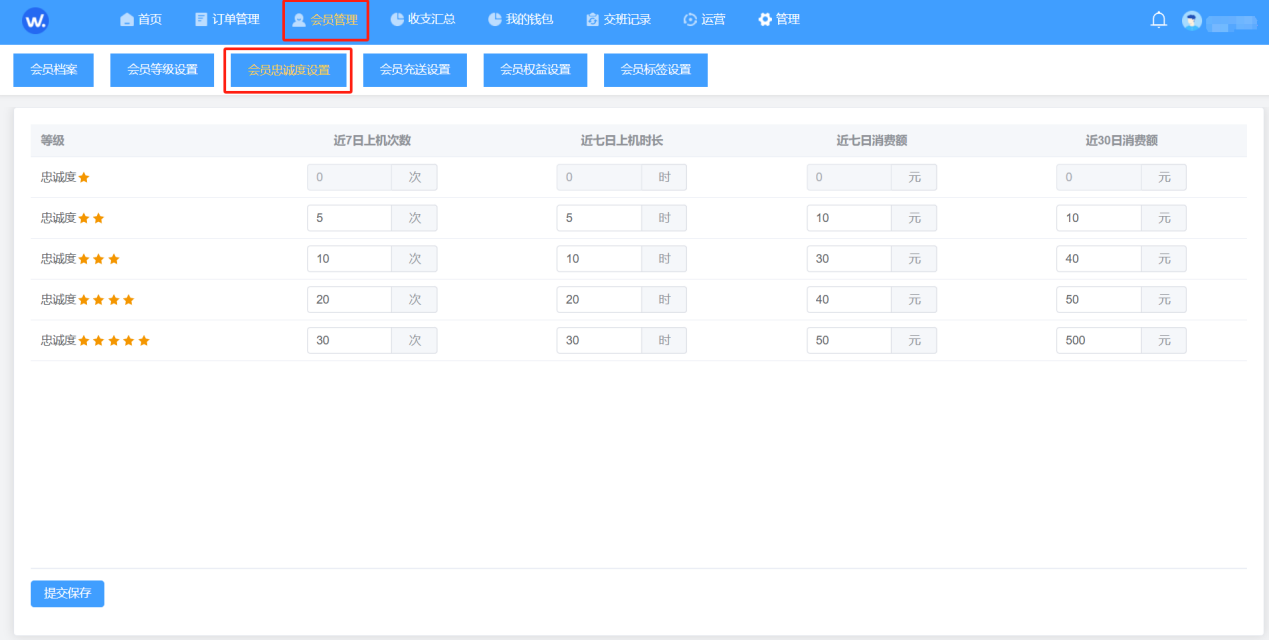This screenshot has width=1269, height=640.
Task: Select 会员管理 in top navigation
Action: 325,19
